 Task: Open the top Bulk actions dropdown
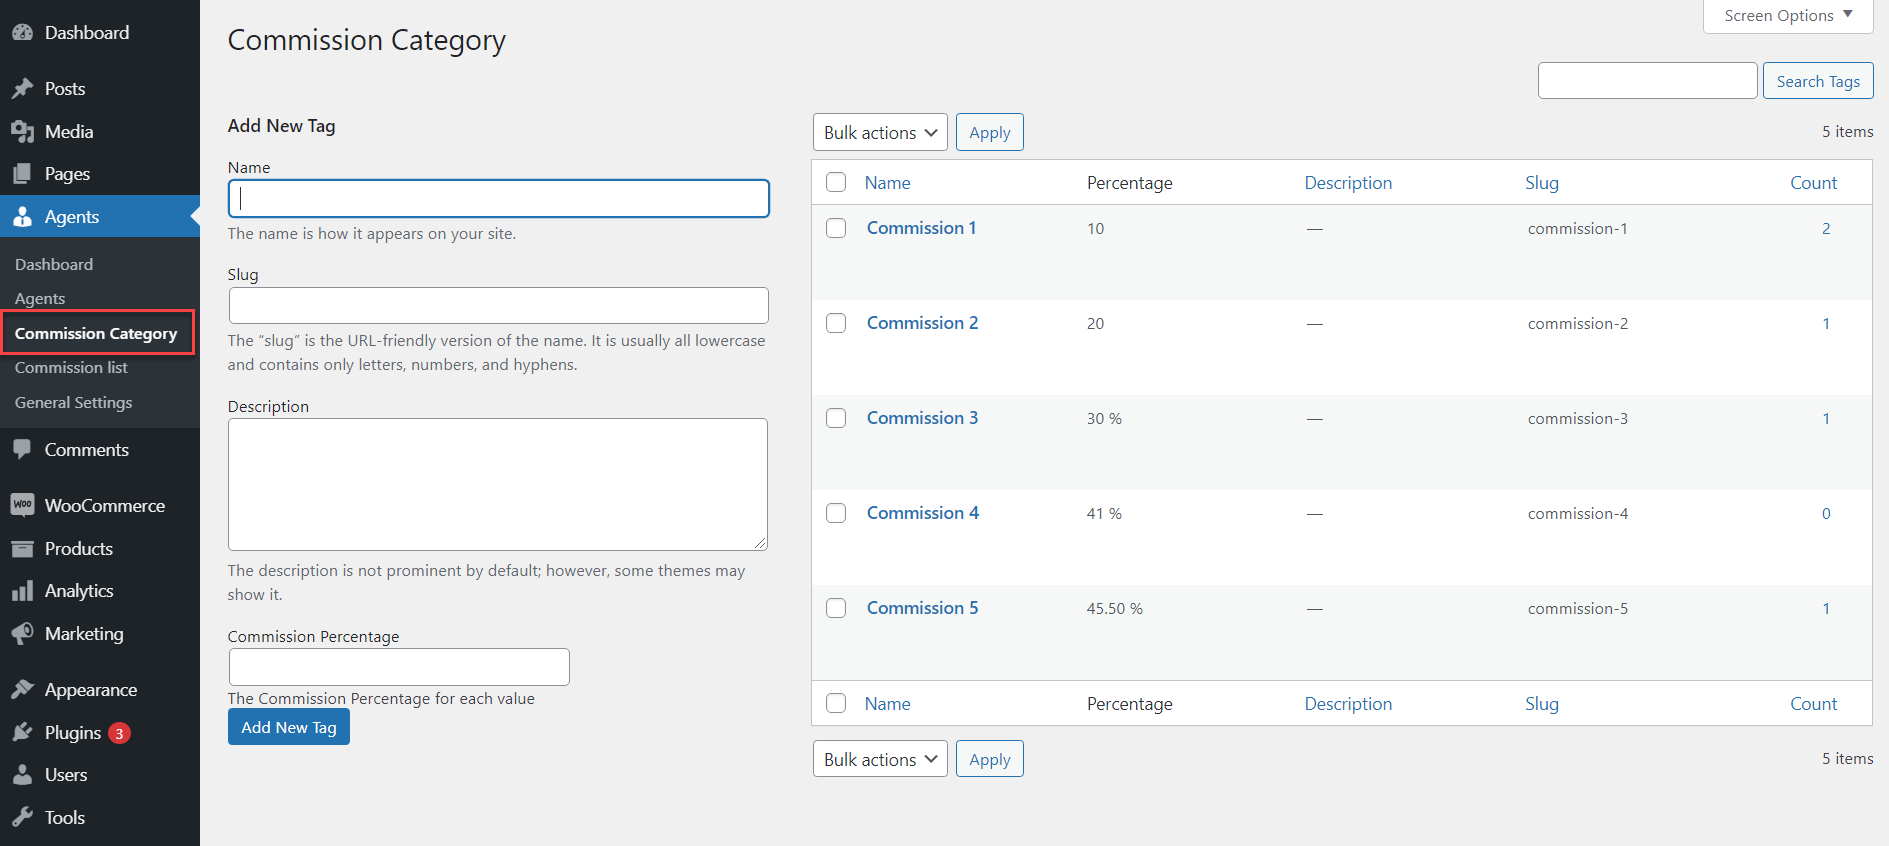(880, 132)
